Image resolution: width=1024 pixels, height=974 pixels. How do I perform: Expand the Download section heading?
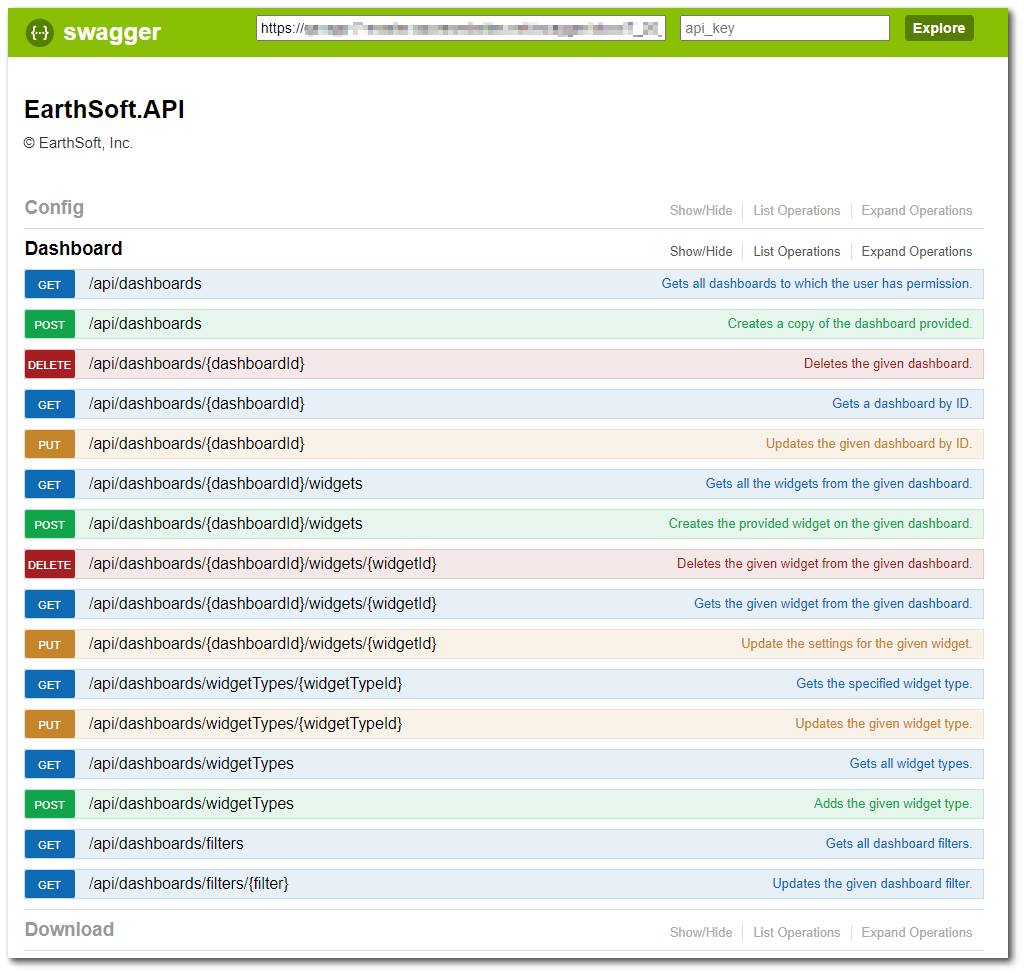coord(69,930)
